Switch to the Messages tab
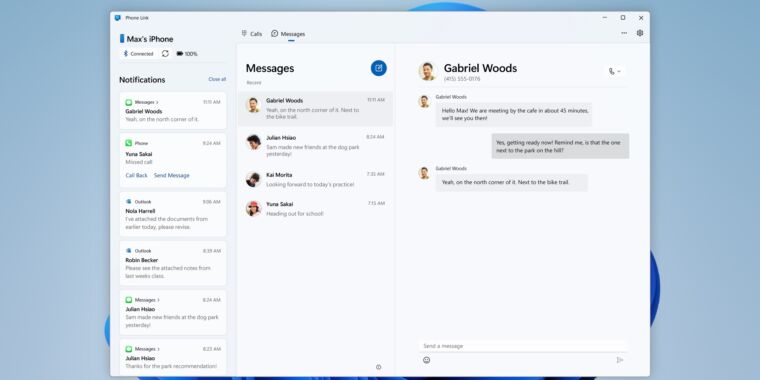This screenshot has width=760, height=380. [x=288, y=34]
